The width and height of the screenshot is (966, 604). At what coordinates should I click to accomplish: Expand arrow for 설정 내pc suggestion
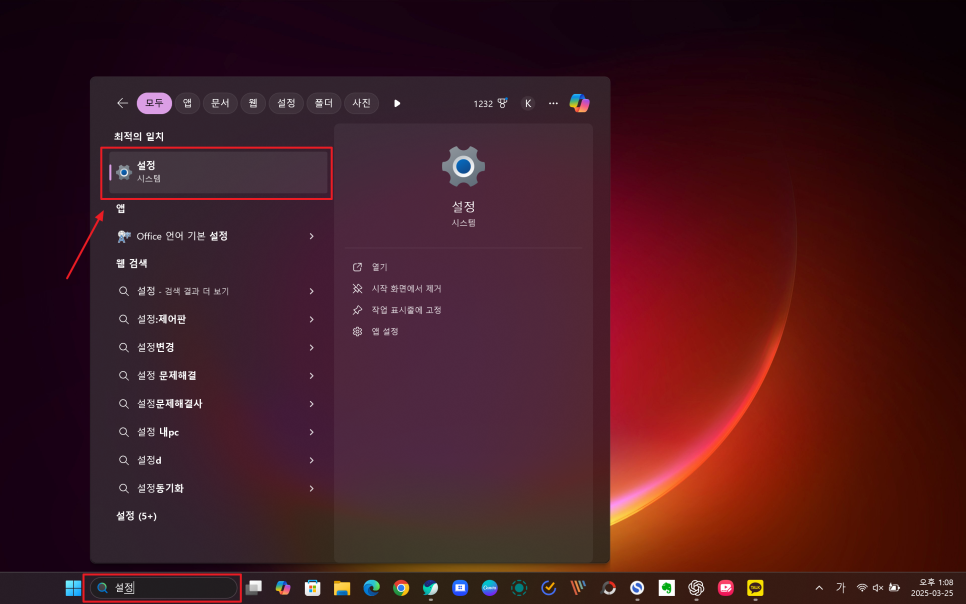312,432
